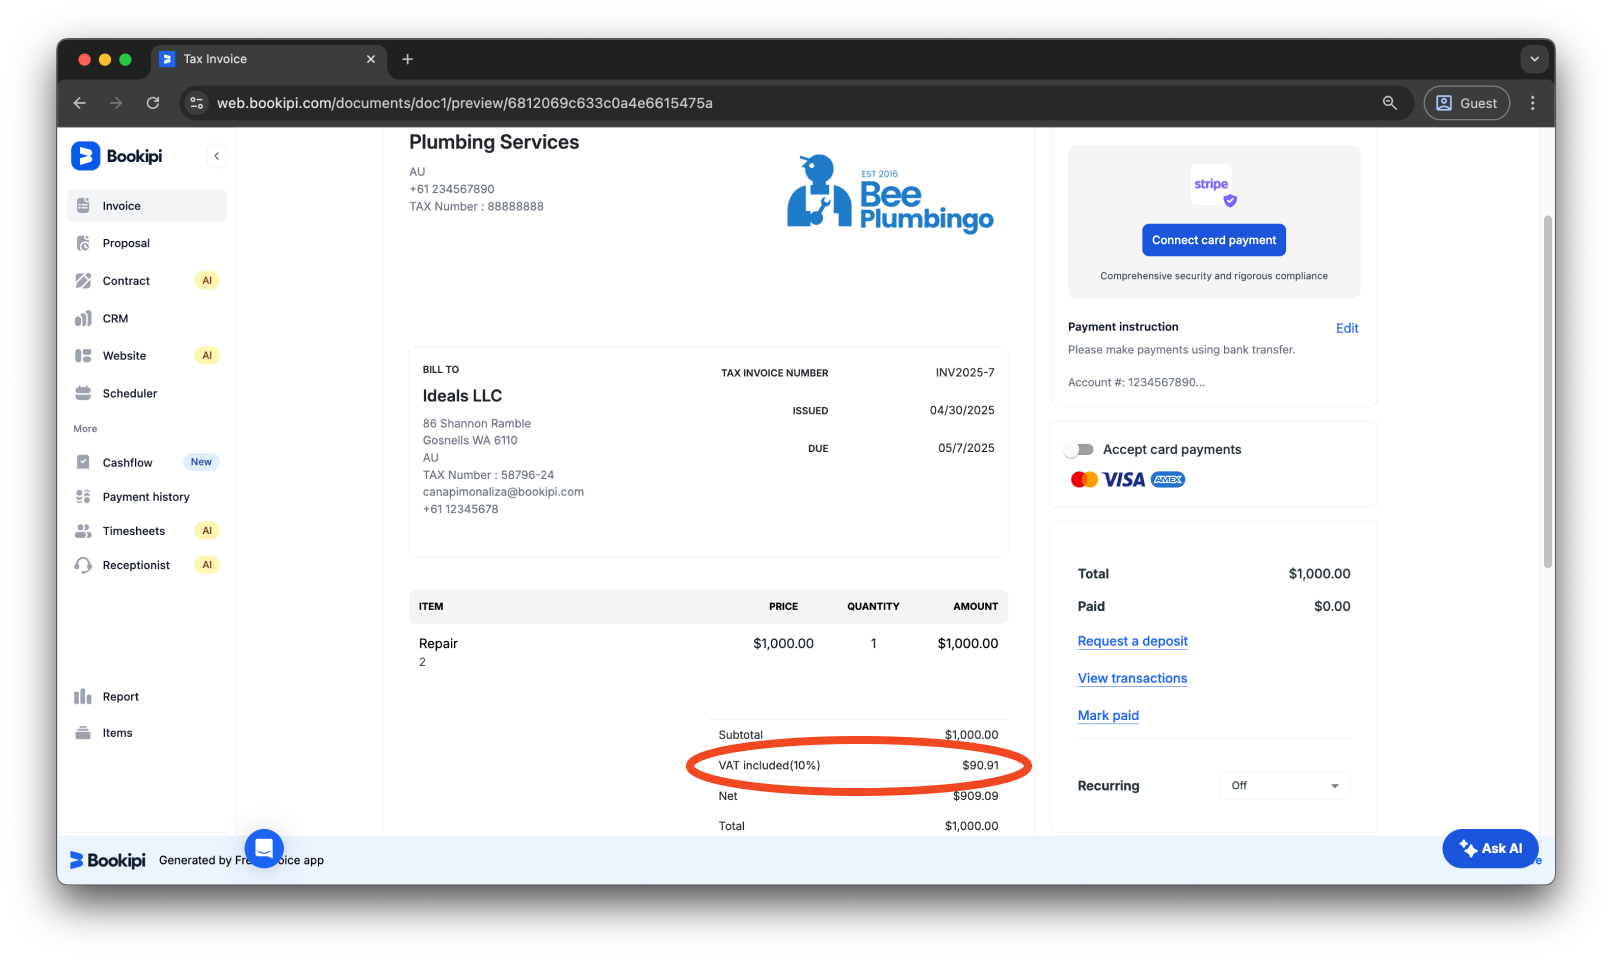Open the Proposal section in sidebar

pos(126,242)
